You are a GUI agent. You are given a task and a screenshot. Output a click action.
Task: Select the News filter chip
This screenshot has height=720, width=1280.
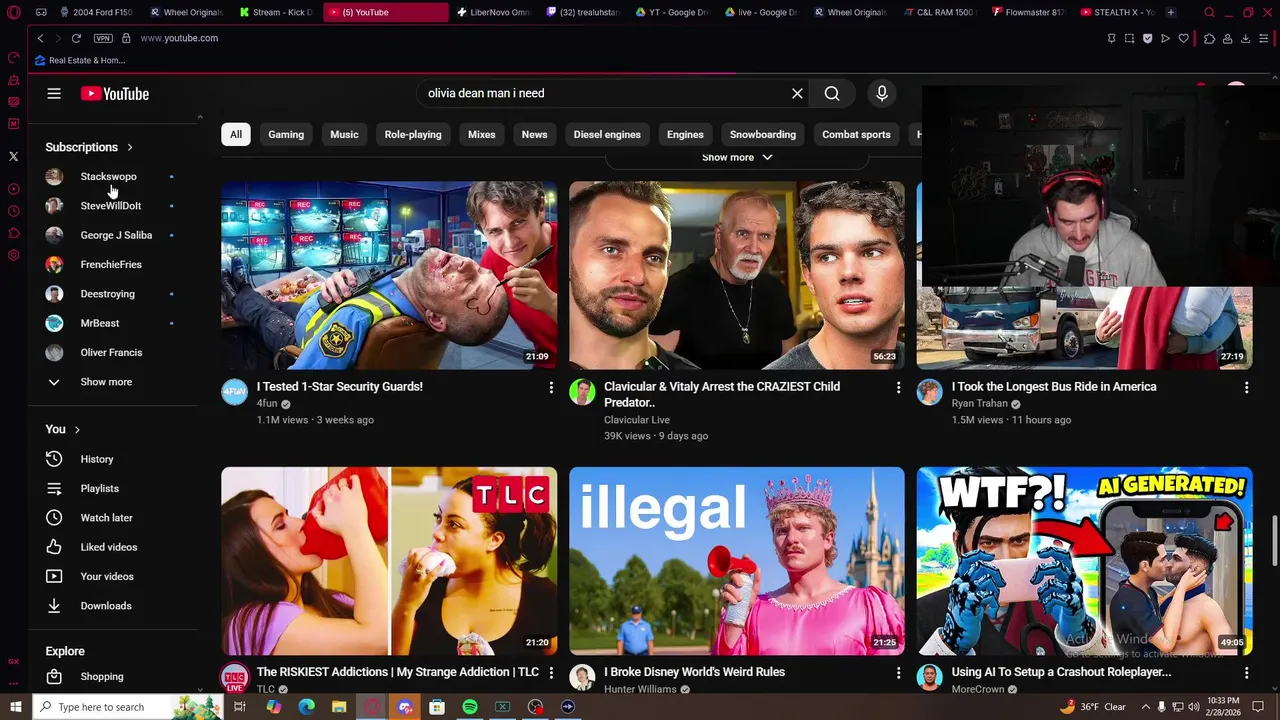point(534,134)
